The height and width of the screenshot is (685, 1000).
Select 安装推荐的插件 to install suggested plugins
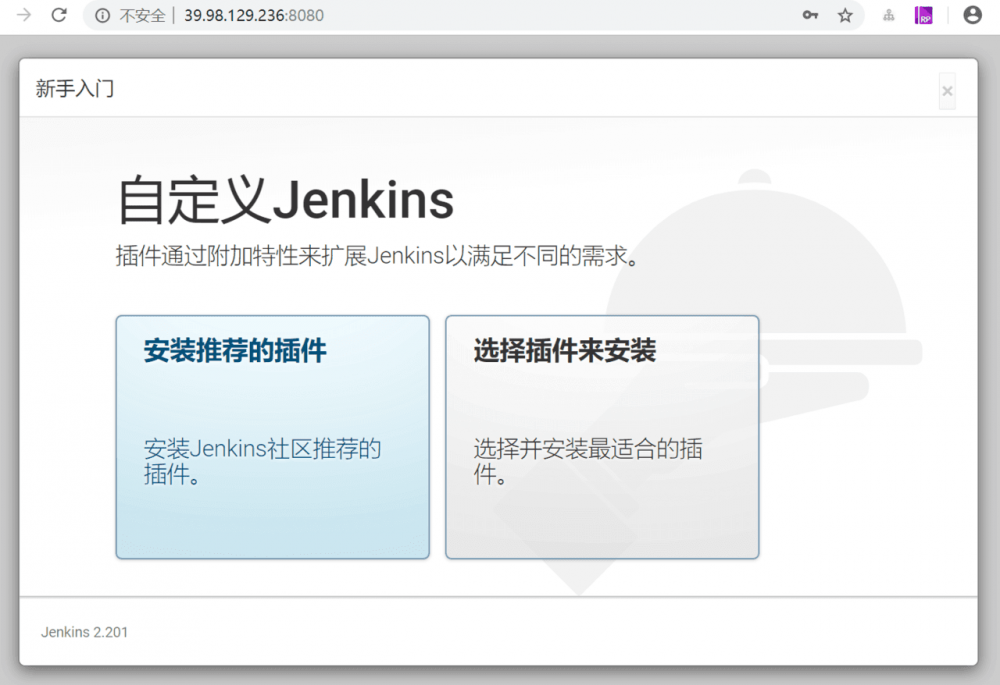coord(273,437)
